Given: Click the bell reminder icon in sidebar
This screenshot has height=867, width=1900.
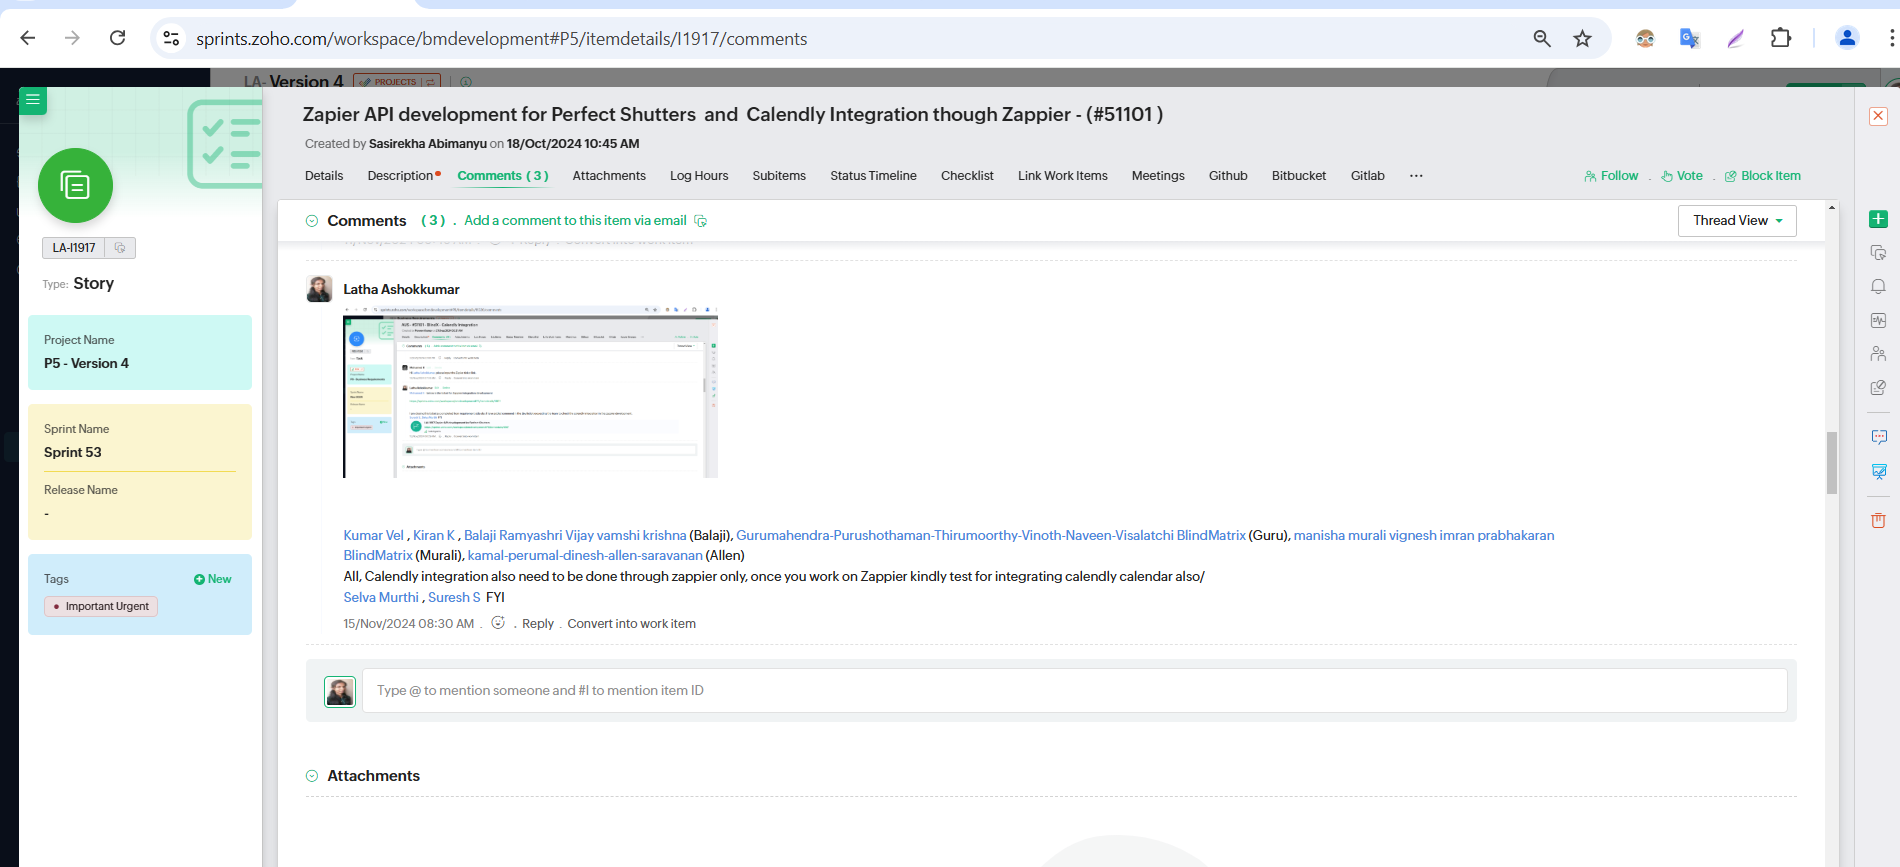Looking at the screenshot, I should tap(1878, 287).
